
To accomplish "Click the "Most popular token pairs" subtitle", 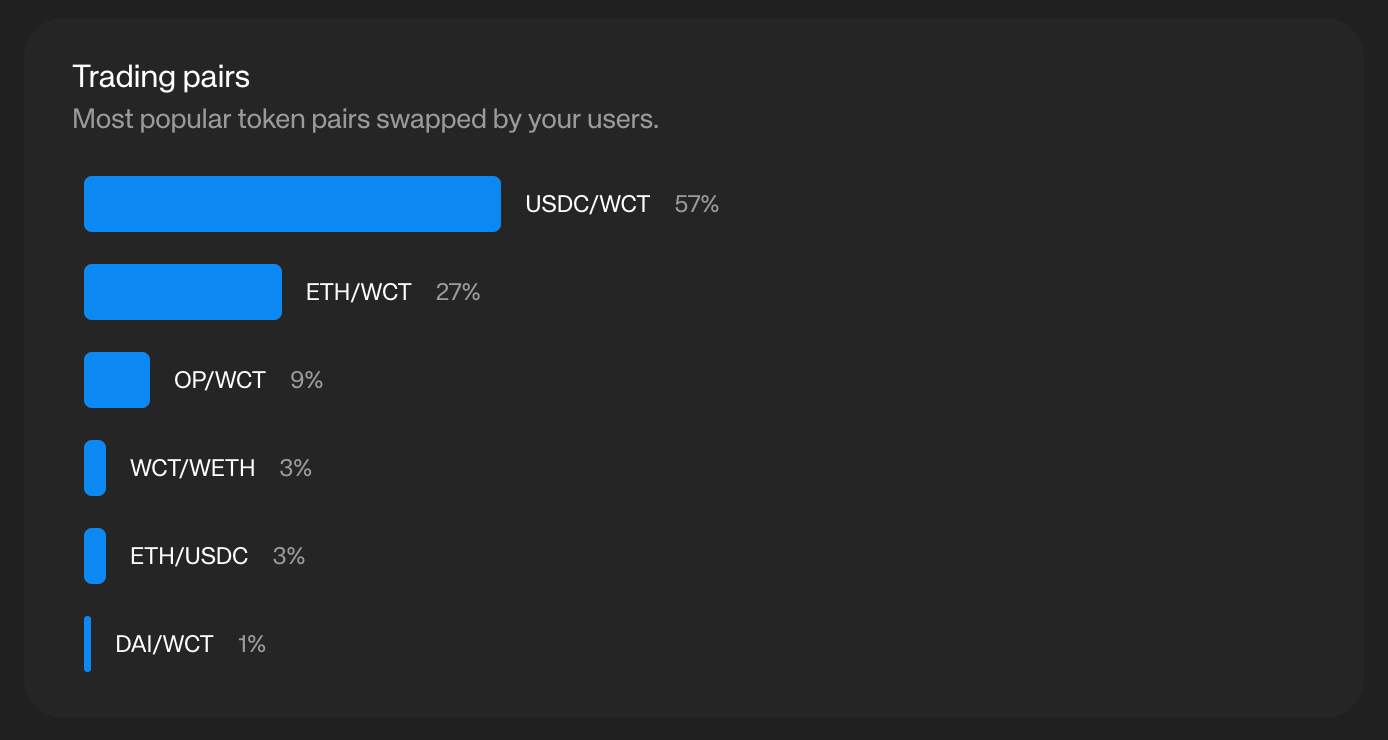I will pyautogui.click(x=366, y=120).
